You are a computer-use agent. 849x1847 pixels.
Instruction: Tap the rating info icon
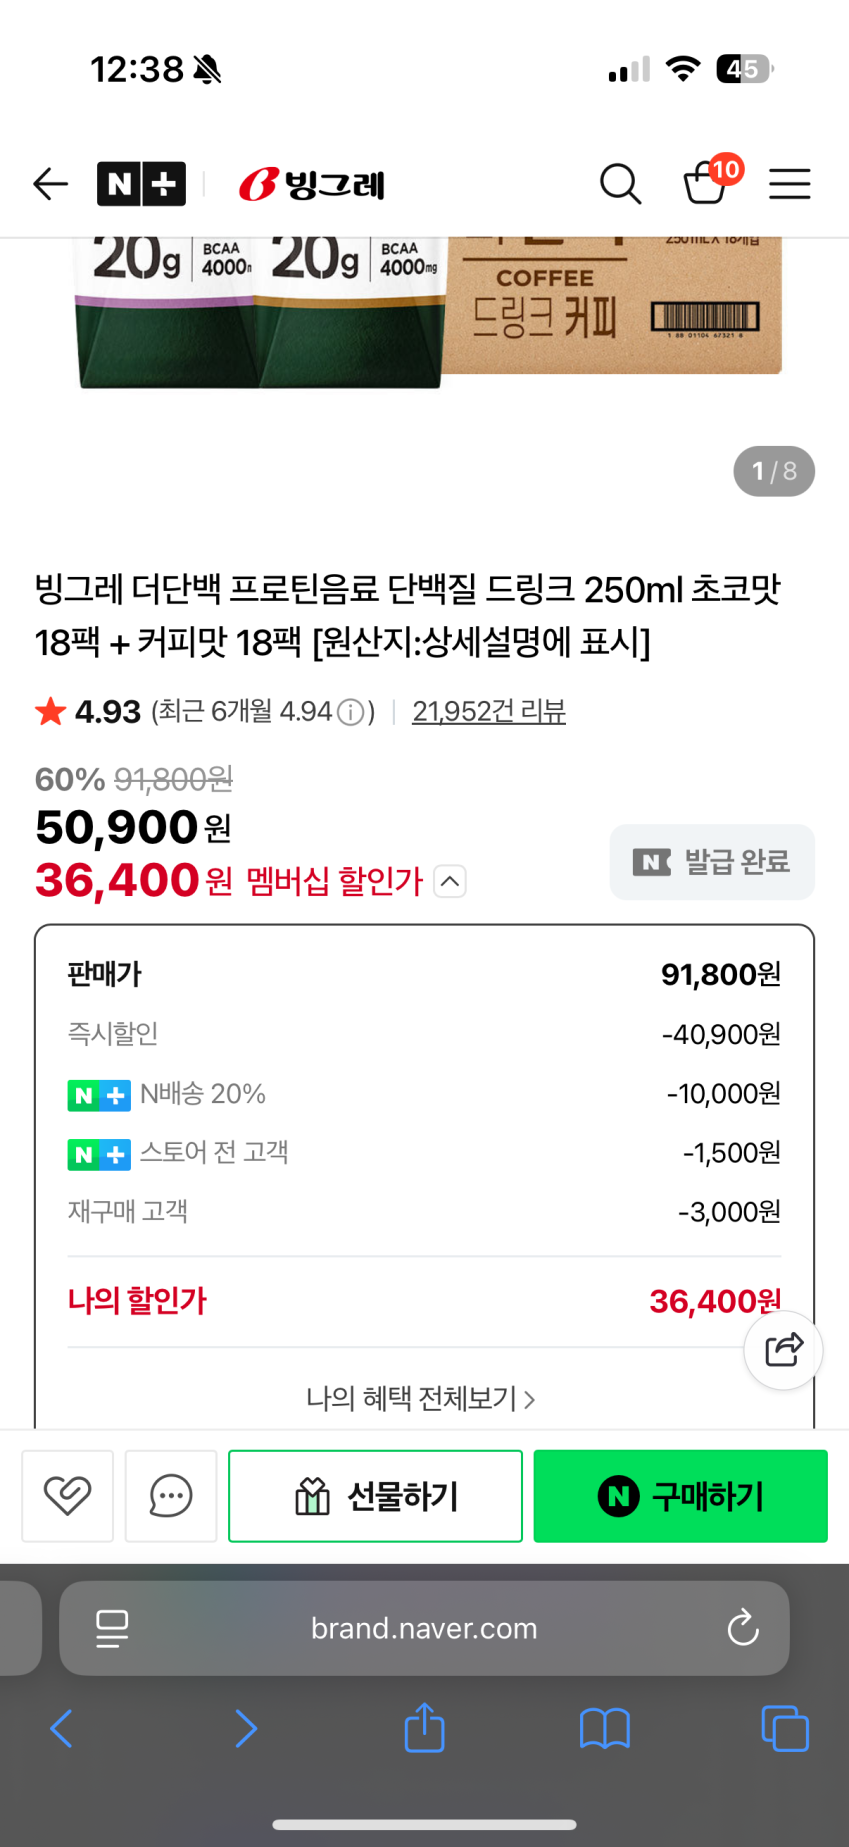[x=350, y=712]
